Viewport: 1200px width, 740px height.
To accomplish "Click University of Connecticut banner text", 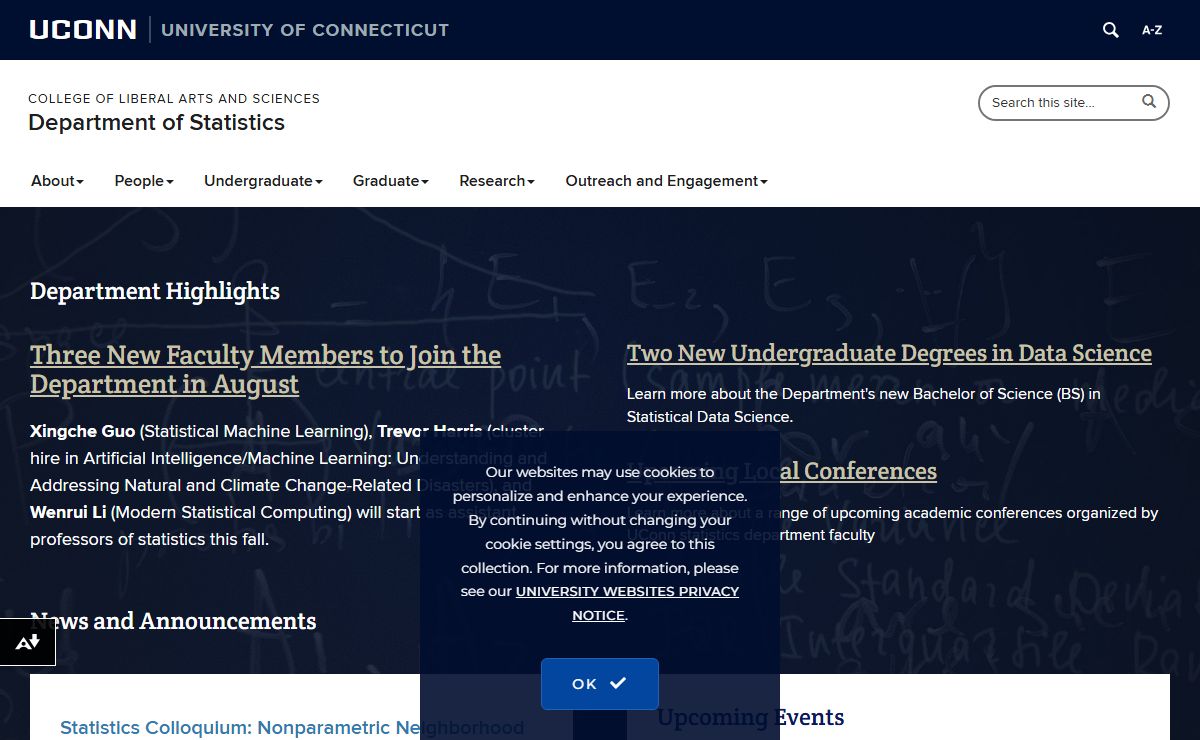I will 305,30.
